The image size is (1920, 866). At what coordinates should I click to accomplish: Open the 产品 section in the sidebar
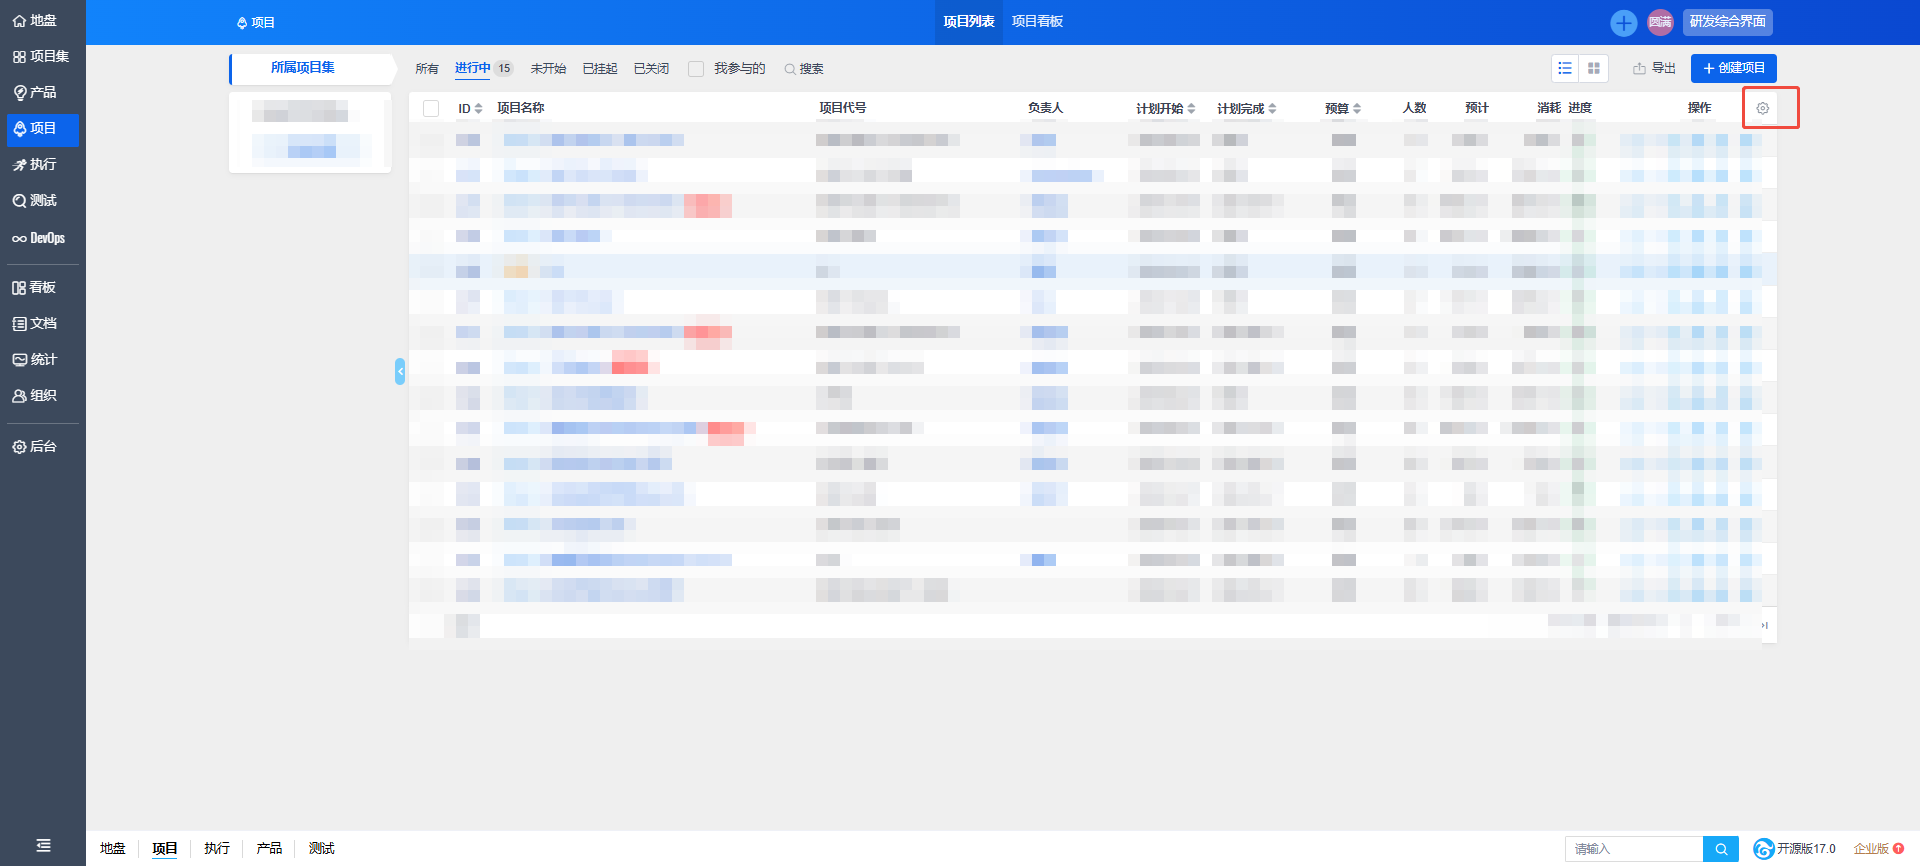pyautogui.click(x=35, y=92)
